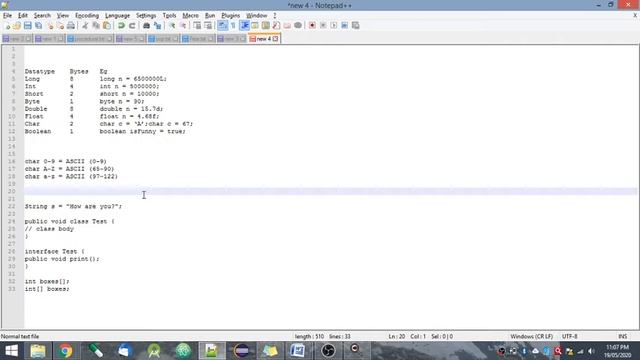Screen dimensions: 640x360
Task: Click the Print toolbar icon
Action: pyautogui.click(x=71, y=26)
